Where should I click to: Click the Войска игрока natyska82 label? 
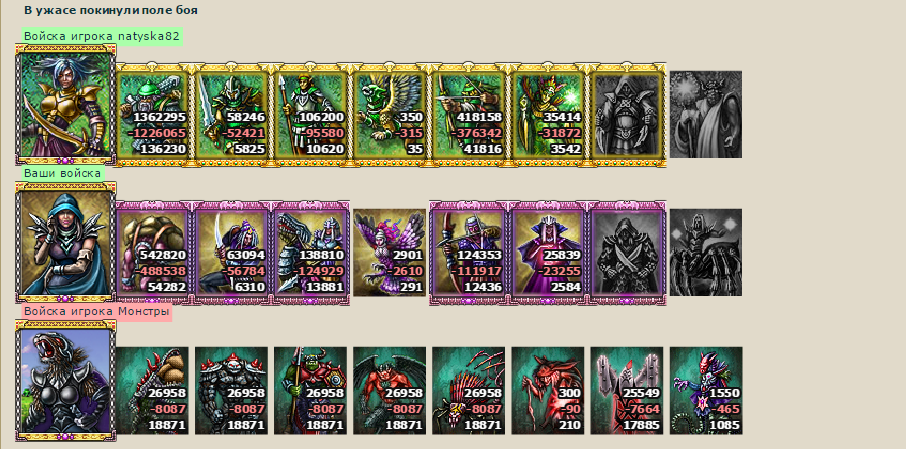tap(102, 36)
